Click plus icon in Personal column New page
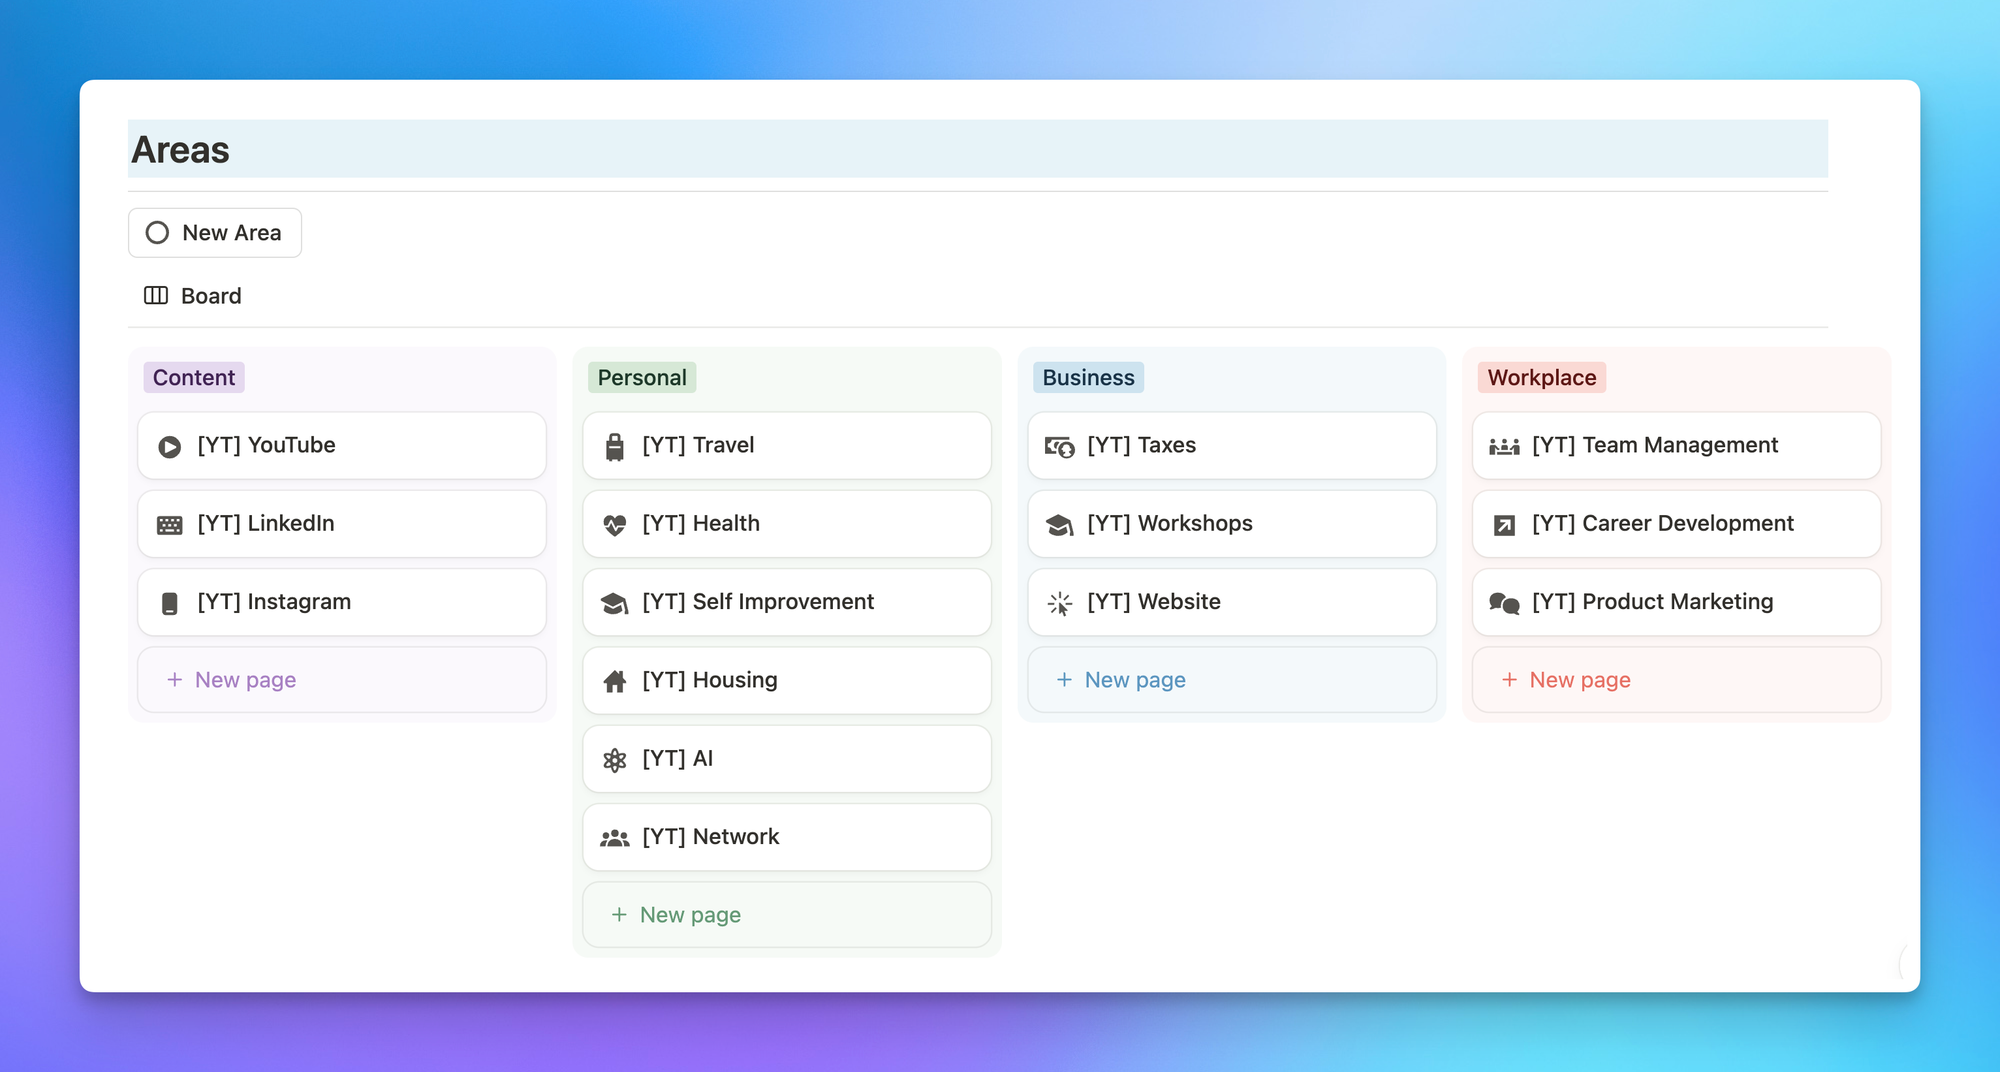Screen dimensions: 2000x1072 point(619,914)
